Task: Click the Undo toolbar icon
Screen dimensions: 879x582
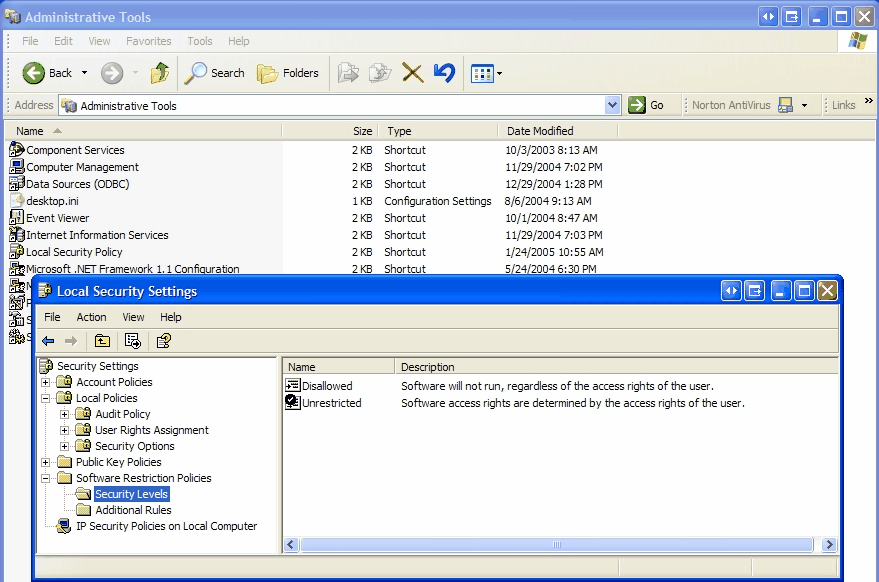Action: point(445,73)
